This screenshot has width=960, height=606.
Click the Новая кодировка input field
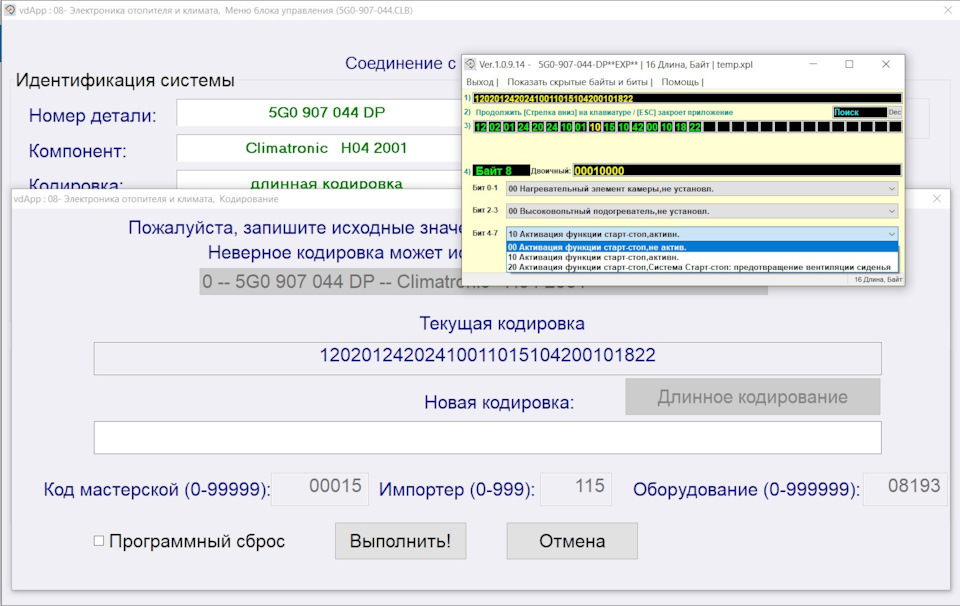coord(487,438)
